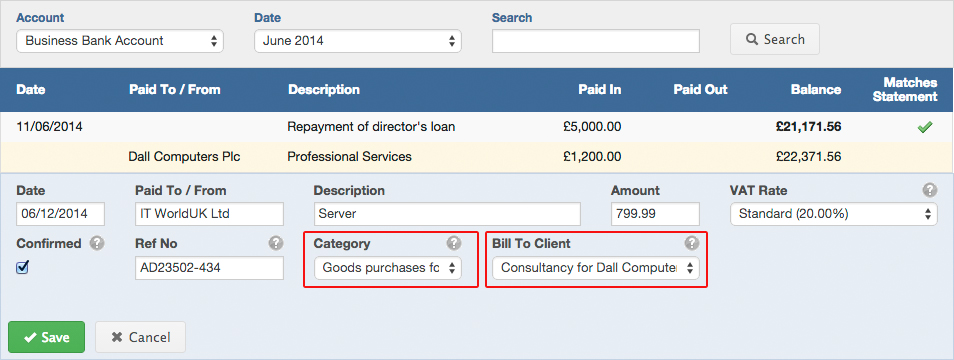Viewport: 954px width, 360px height.
Task: Click the £5,000.00 paid in amount
Action: (593, 127)
